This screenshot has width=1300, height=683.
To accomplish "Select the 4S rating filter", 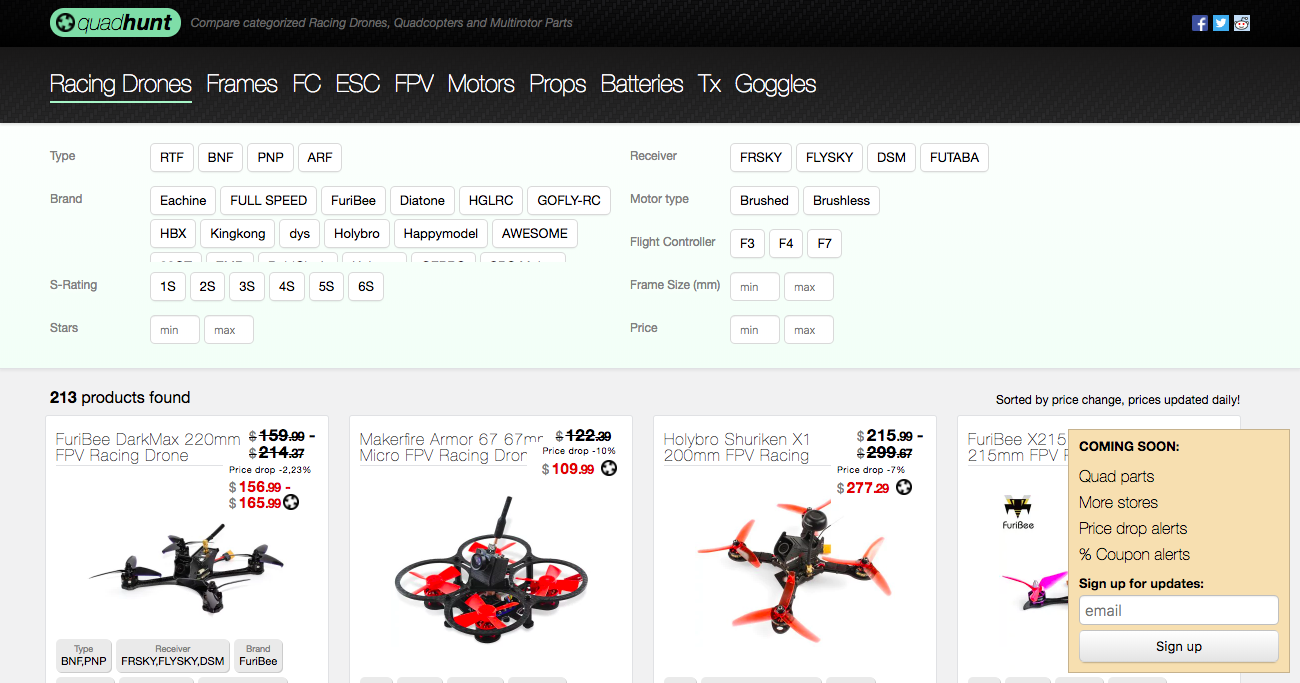I will (x=287, y=287).
